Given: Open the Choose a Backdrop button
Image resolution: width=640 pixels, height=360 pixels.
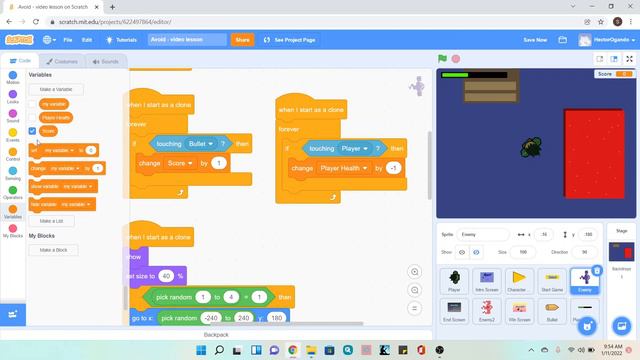Looking at the screenshot, I should pyautogui.click(x=622, y=326).
